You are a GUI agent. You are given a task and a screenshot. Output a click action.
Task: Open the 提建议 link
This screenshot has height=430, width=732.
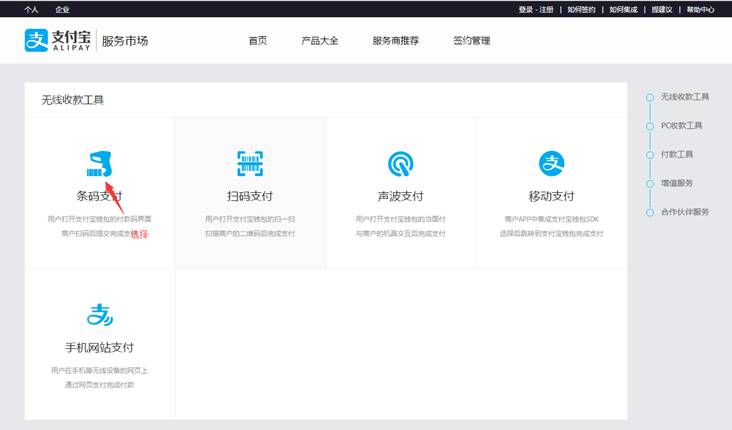coord(662,9)
